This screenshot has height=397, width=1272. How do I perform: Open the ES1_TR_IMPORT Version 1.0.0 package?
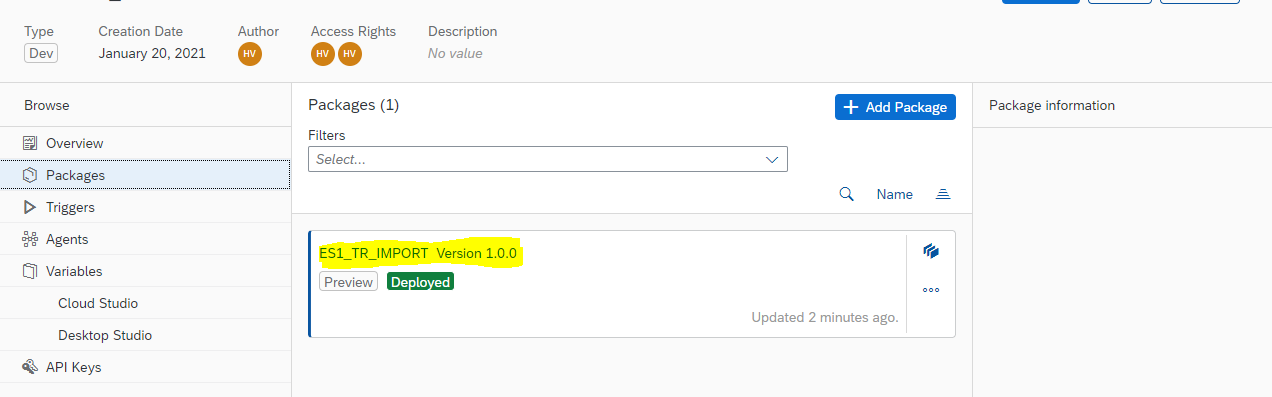point(418,253)
